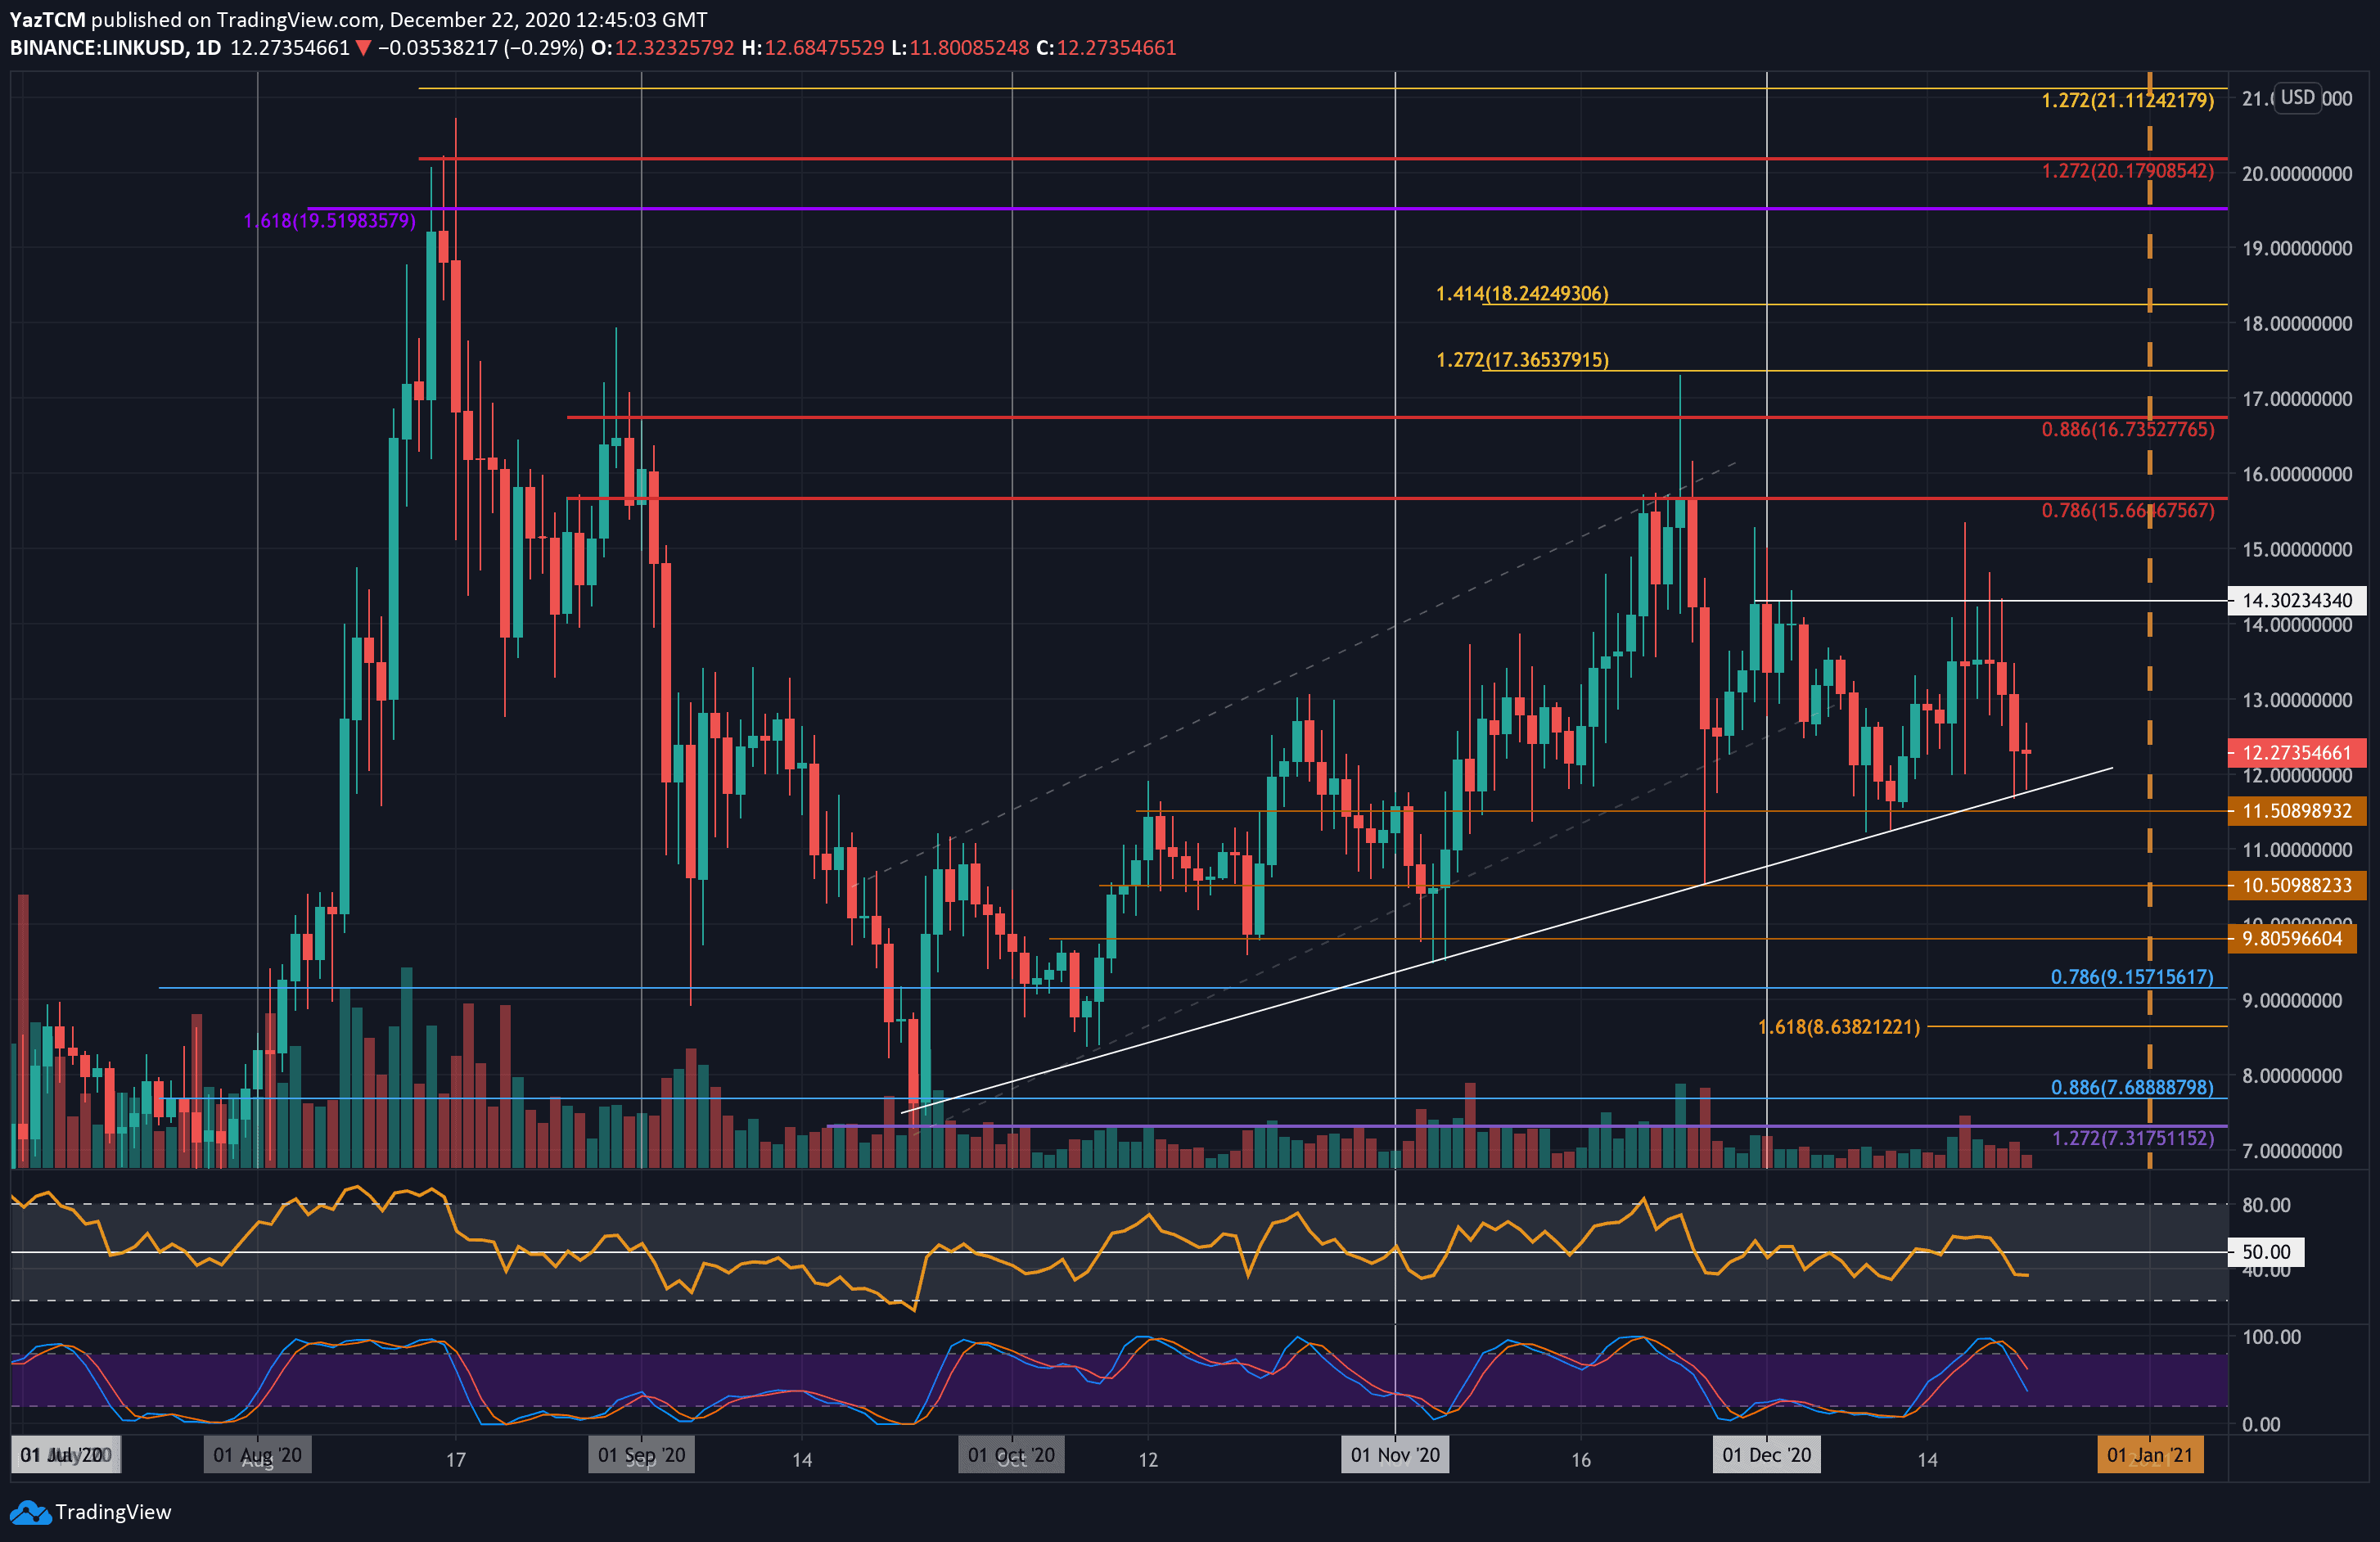Click the 01 Sep '20 date marker
This screenshot has width=2380, height=1542.
[x=641, y=1455]
